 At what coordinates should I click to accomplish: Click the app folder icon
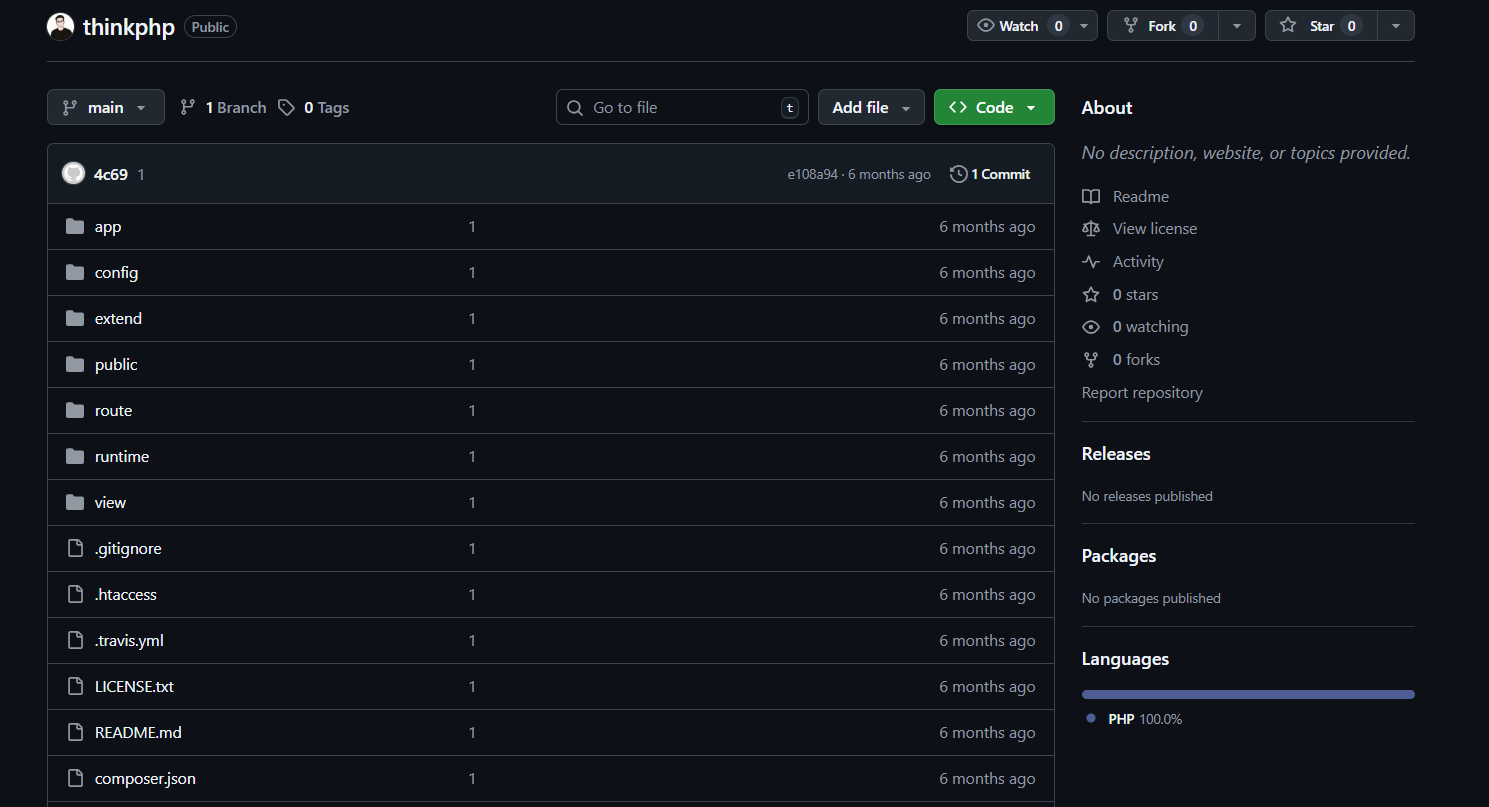tap(75, 227)
